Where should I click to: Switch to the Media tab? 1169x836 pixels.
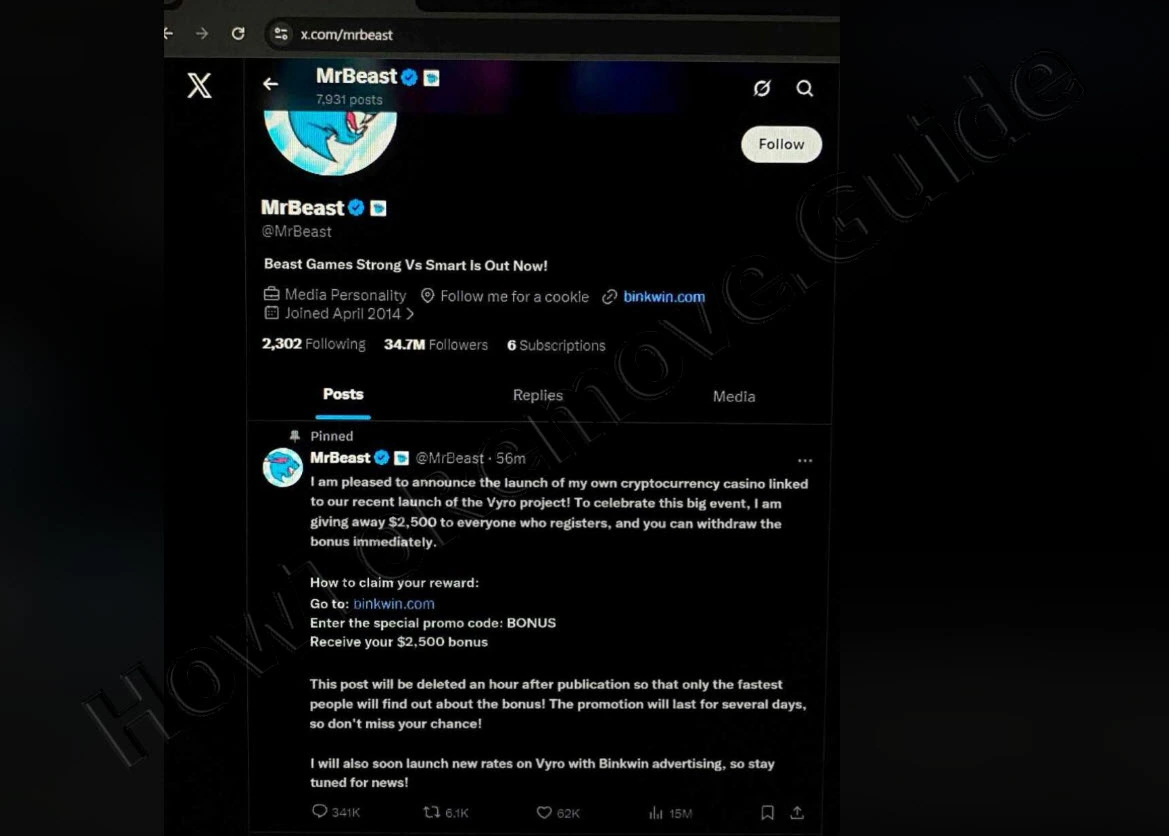tap(734, 397)
